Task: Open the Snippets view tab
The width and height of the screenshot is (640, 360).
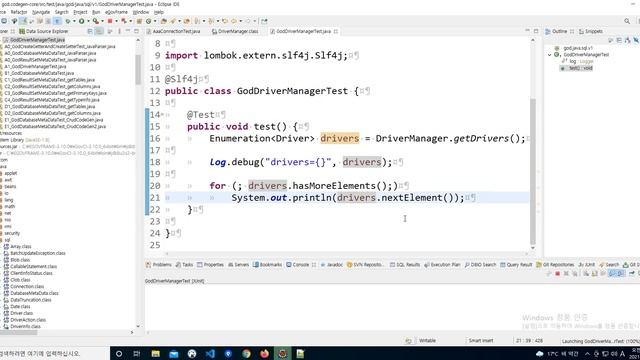Action: 591,31
